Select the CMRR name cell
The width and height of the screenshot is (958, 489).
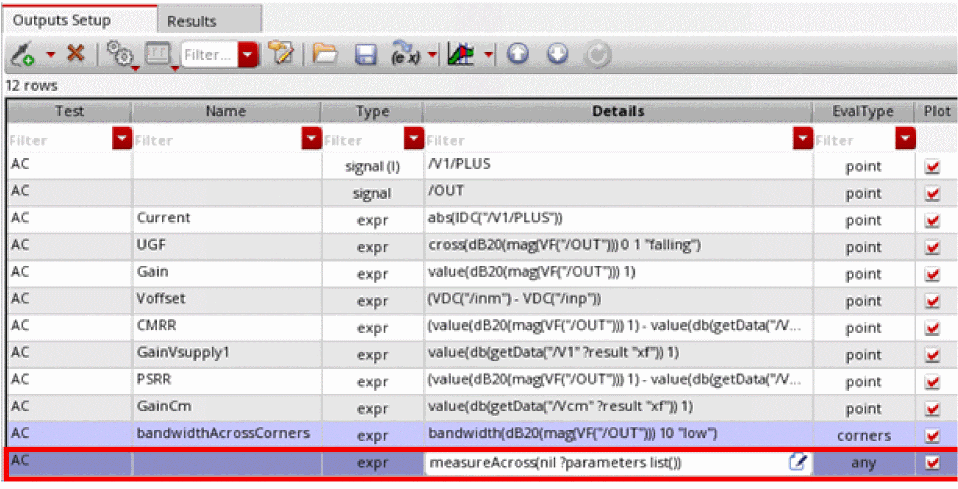click(227, 327)
